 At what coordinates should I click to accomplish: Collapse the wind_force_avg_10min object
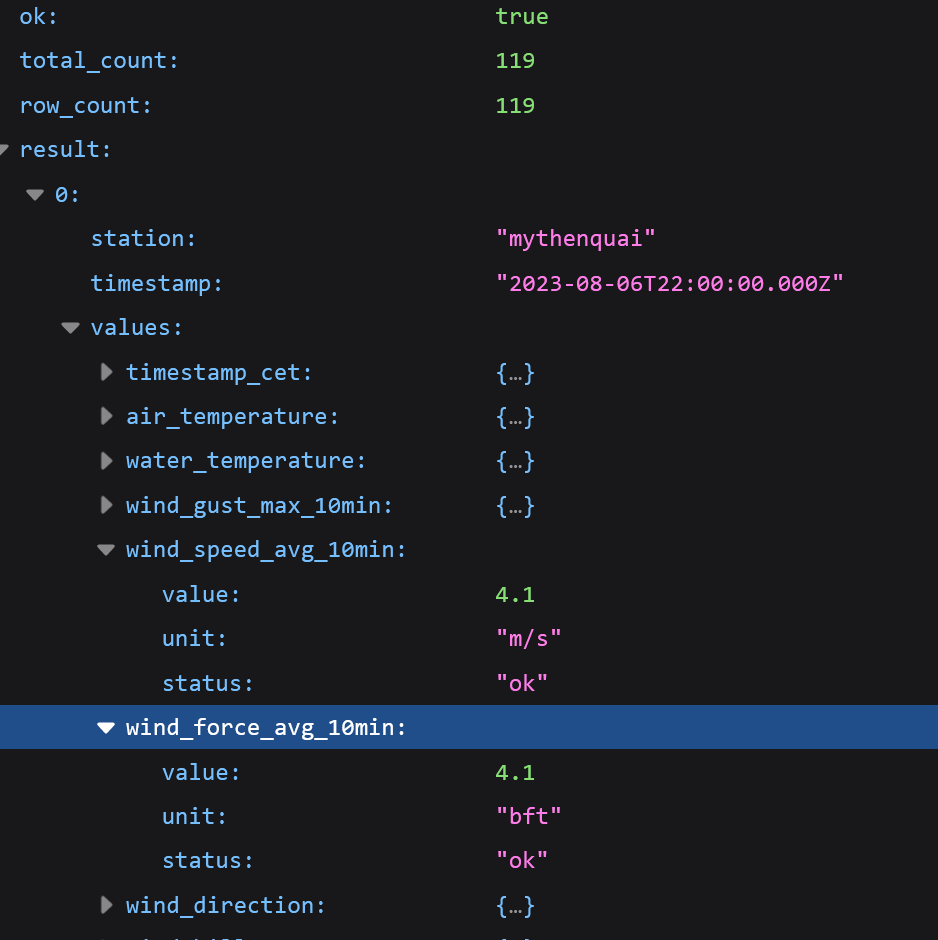pyautogui.click(x=106, y=727)
